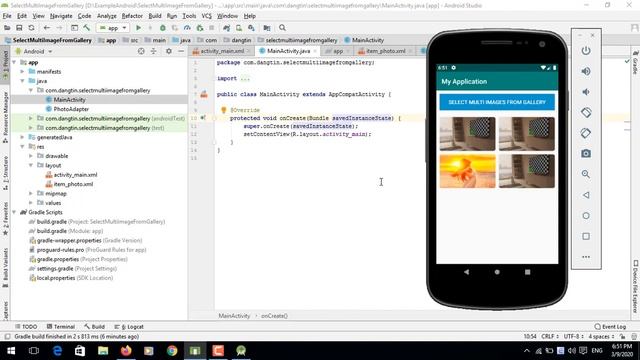Viewport: 640px width, 360px height.
Task: Open File Explorer from the taskbar
Action: click(103, 351)
